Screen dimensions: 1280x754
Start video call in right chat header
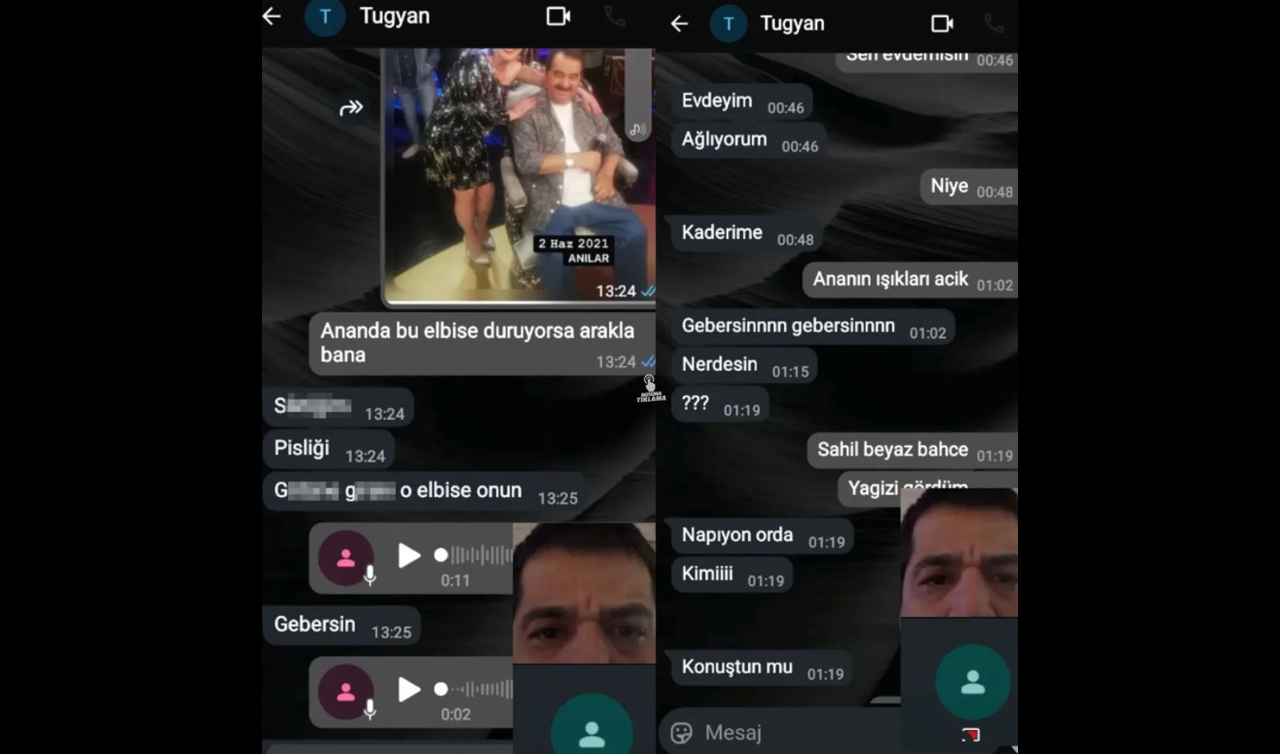(942, 23)
